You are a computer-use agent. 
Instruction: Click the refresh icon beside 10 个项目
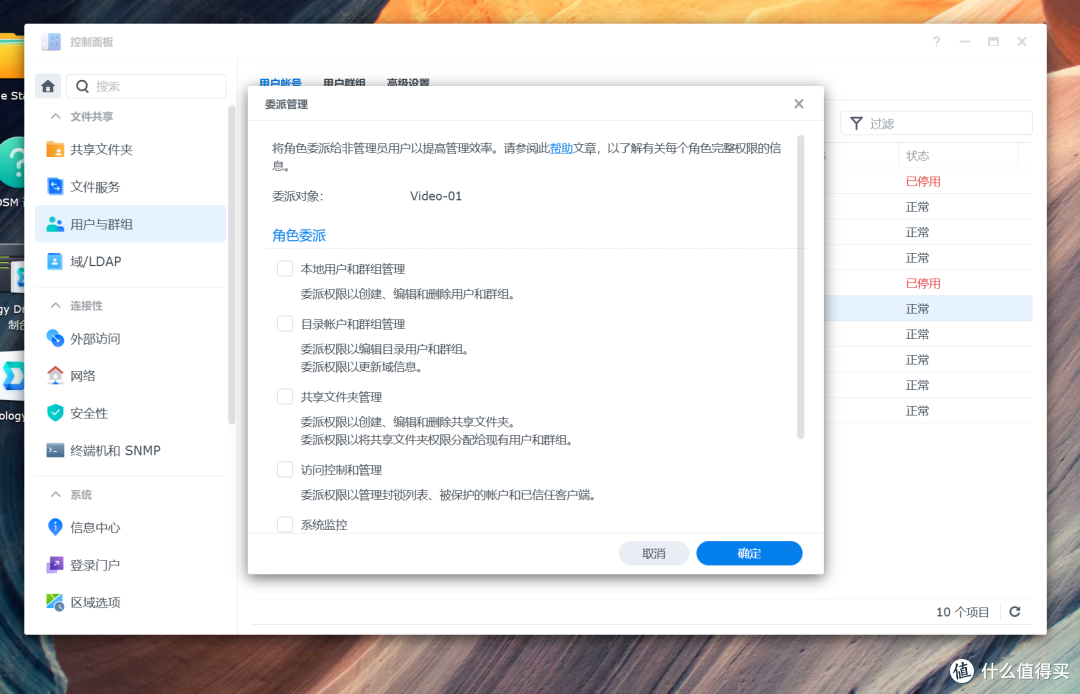pos(1015,611)
